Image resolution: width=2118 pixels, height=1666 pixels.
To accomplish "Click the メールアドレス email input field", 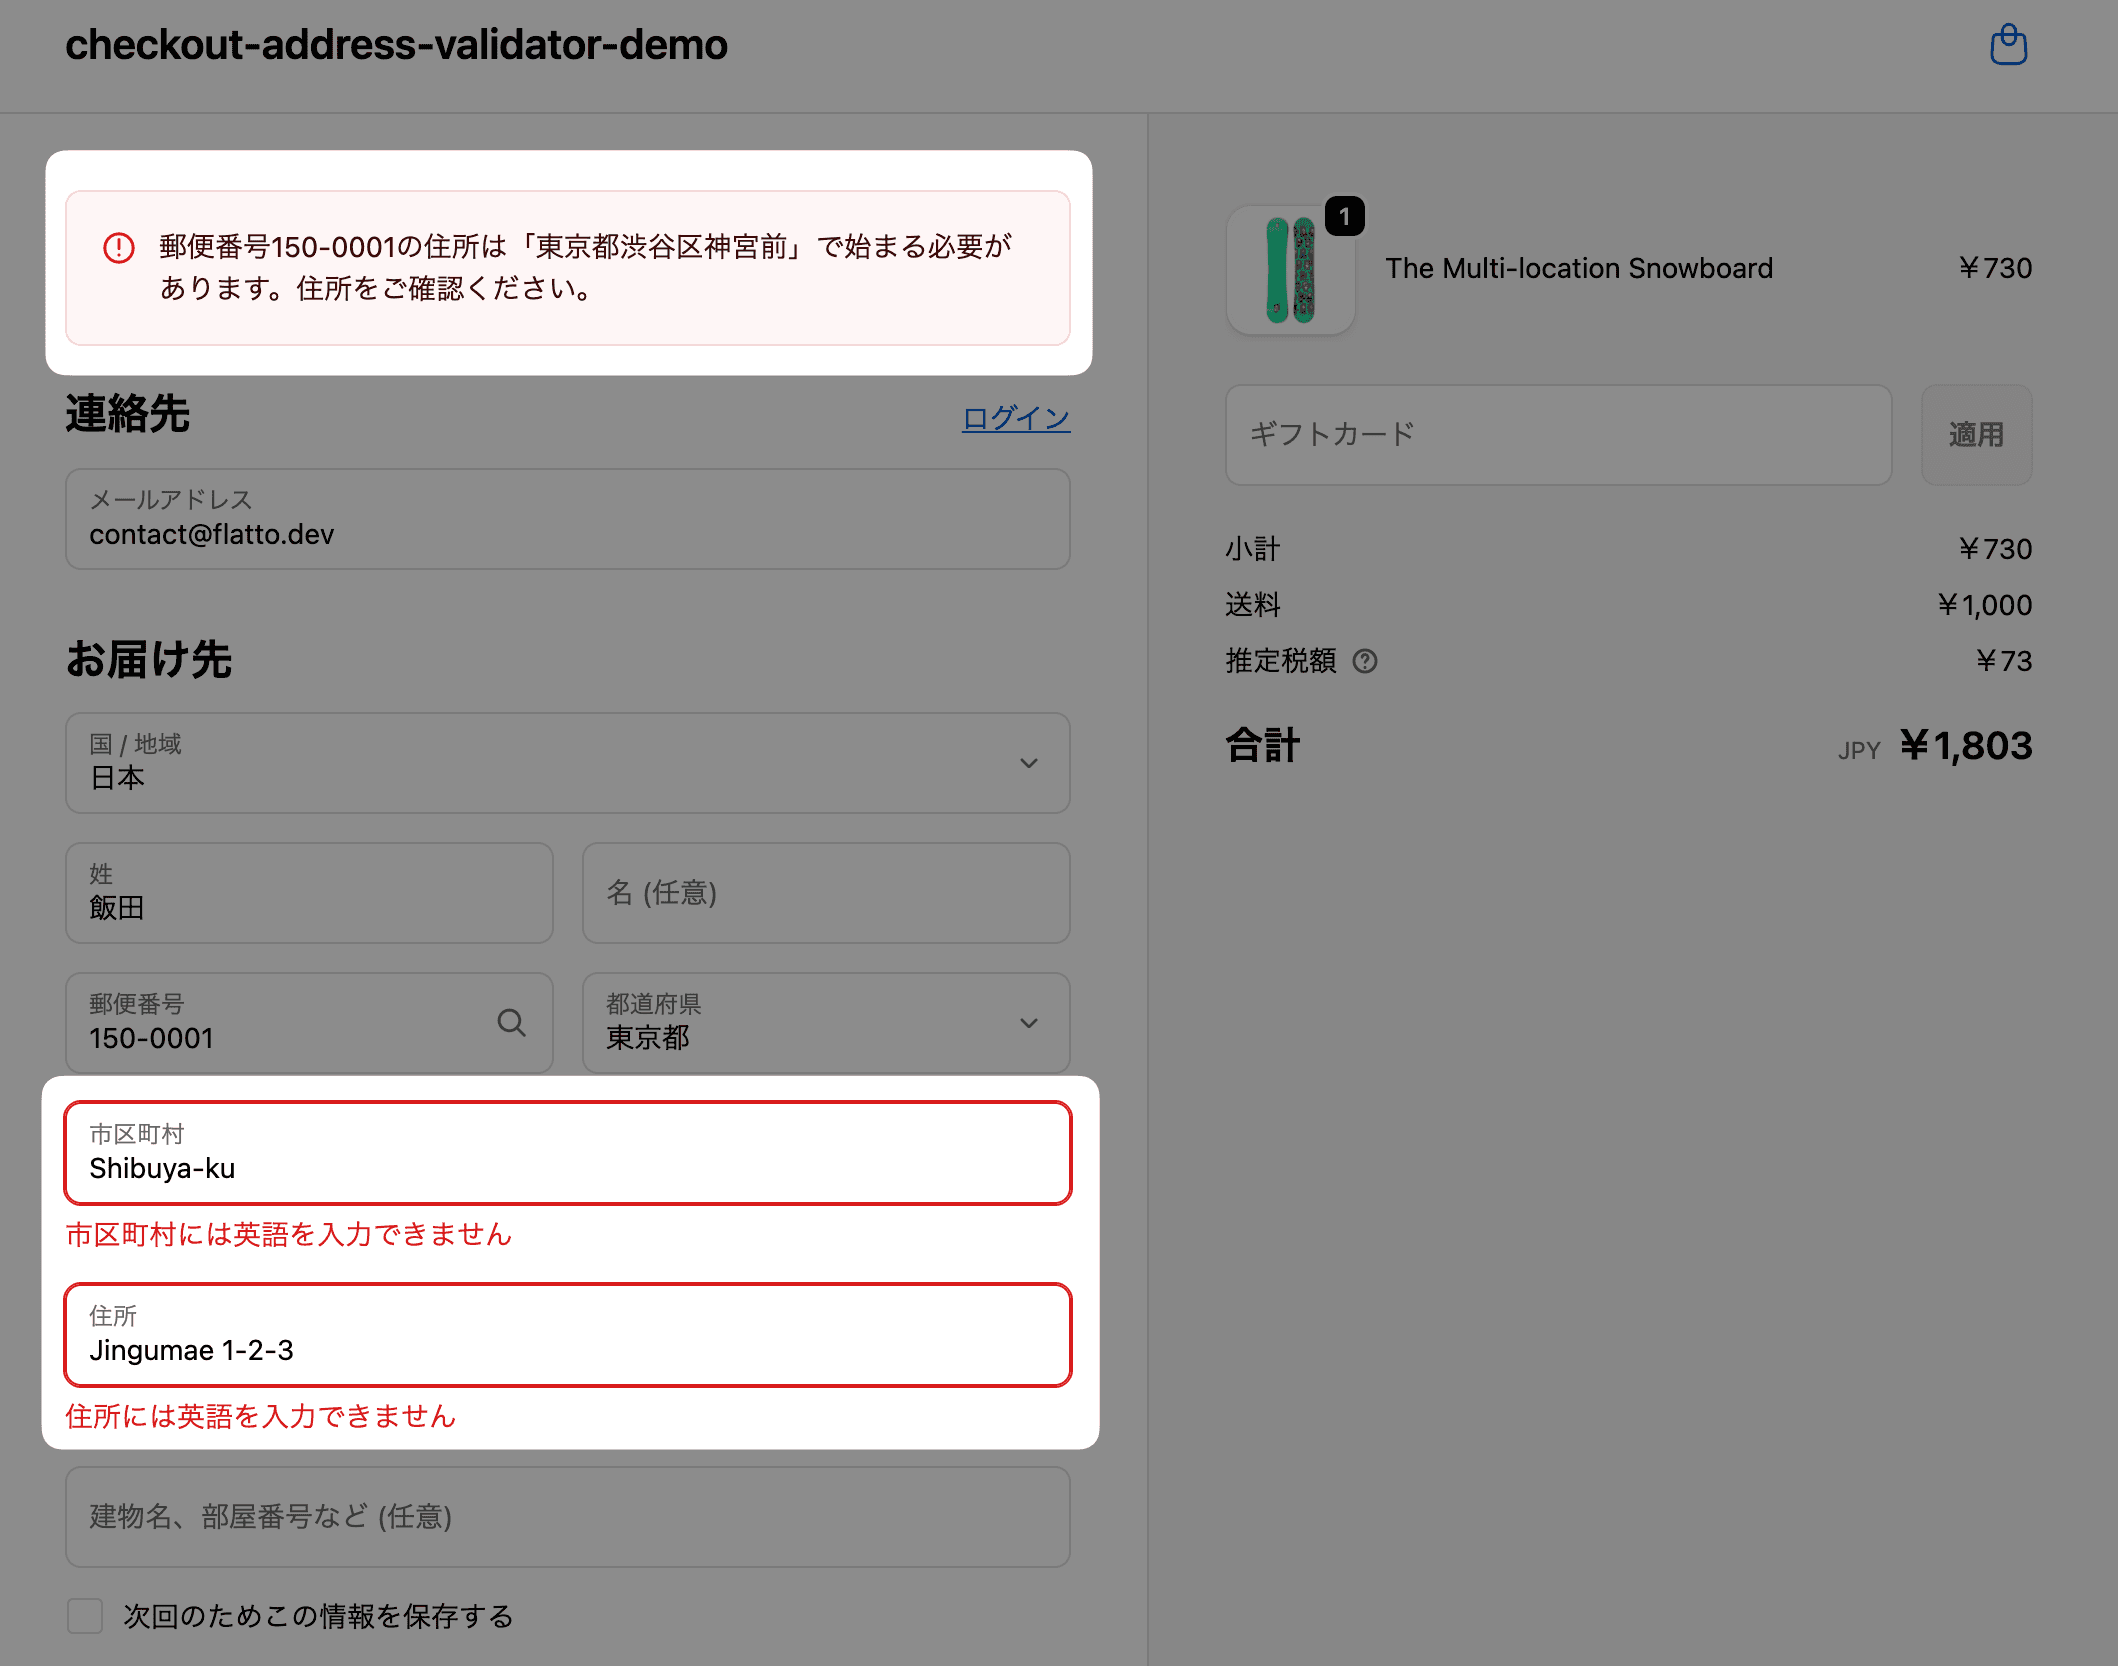I will tap(567, 520).
